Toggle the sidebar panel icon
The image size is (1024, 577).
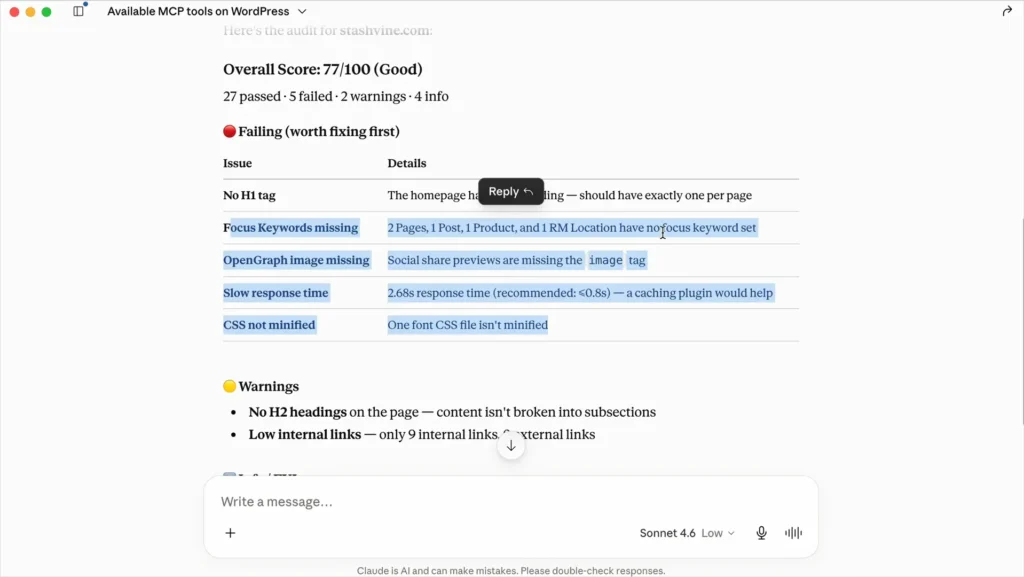coord(78,11)
